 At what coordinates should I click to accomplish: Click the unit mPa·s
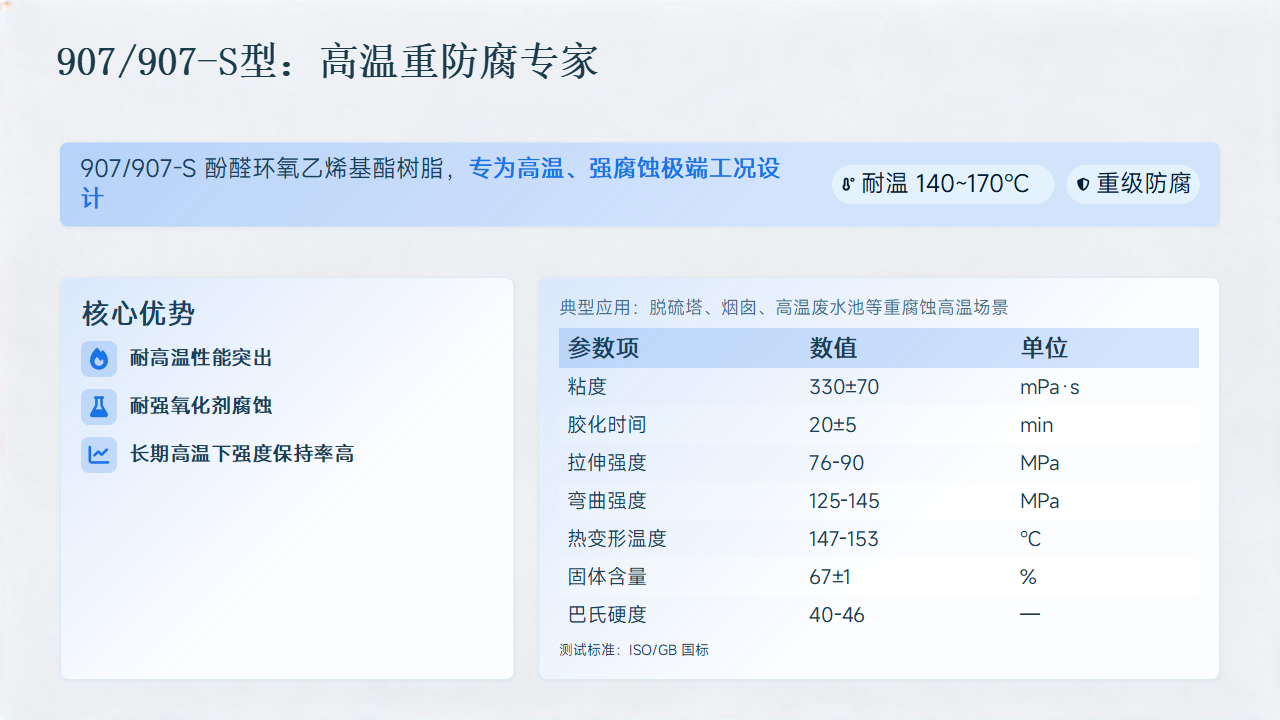pos(1050,387)
